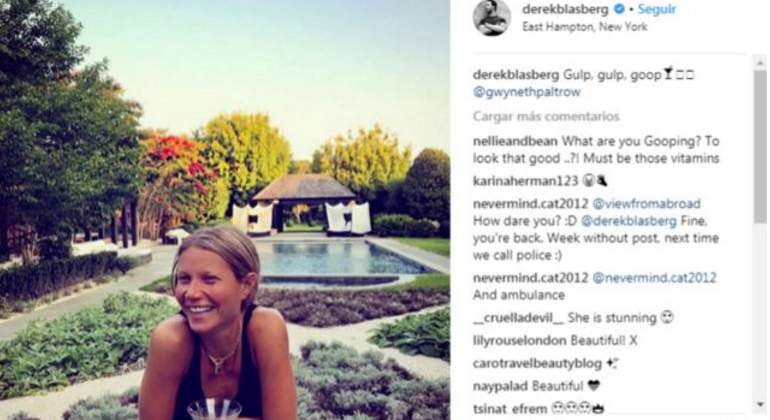Open karinaherman123 commenter profile
This screenshot has width=770, height=420.
click(525, 181)
